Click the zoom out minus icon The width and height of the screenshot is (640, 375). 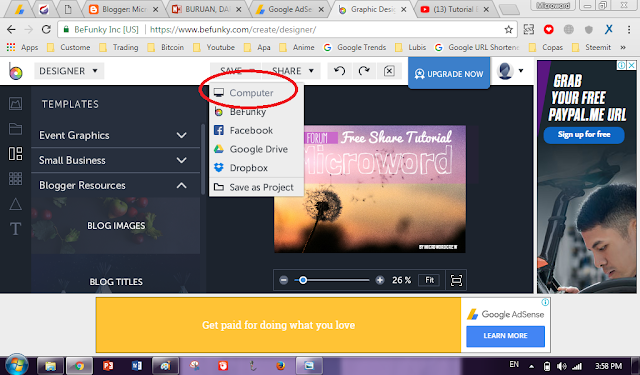coord(284,280)
